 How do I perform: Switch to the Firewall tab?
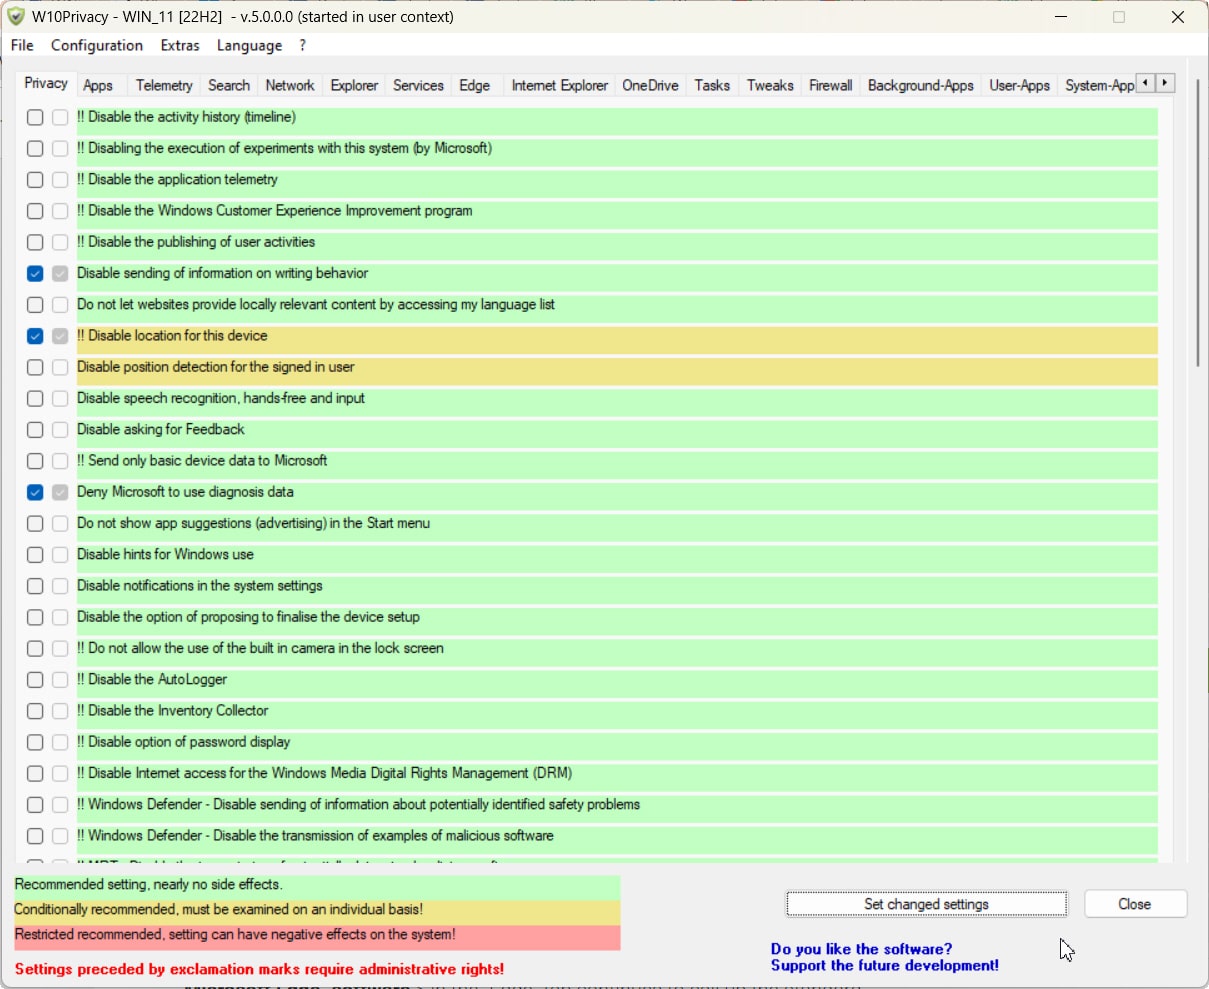(x=830, y=86)
